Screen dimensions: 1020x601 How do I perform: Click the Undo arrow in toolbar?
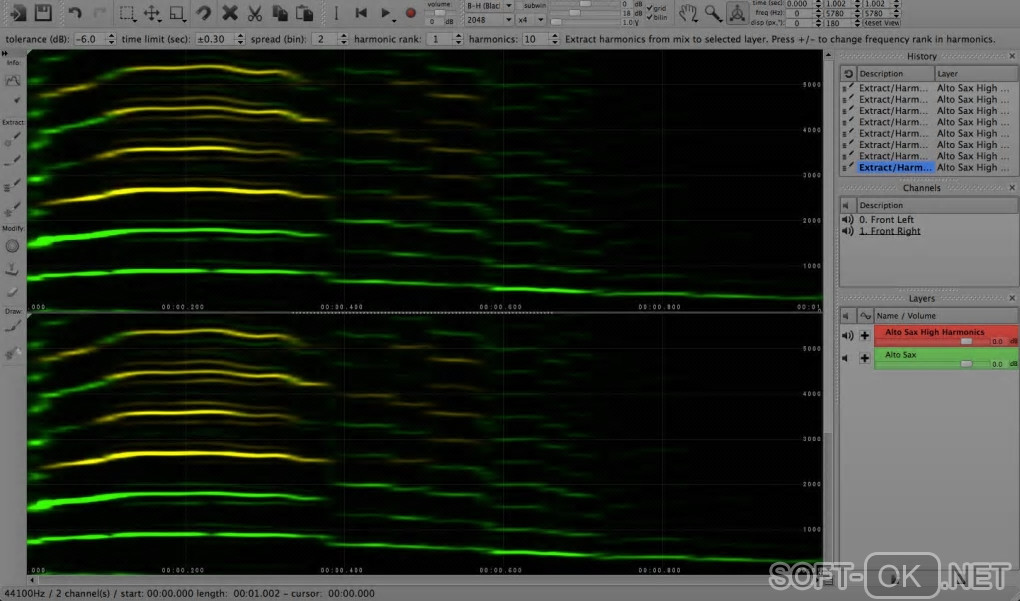click(75, 13)
